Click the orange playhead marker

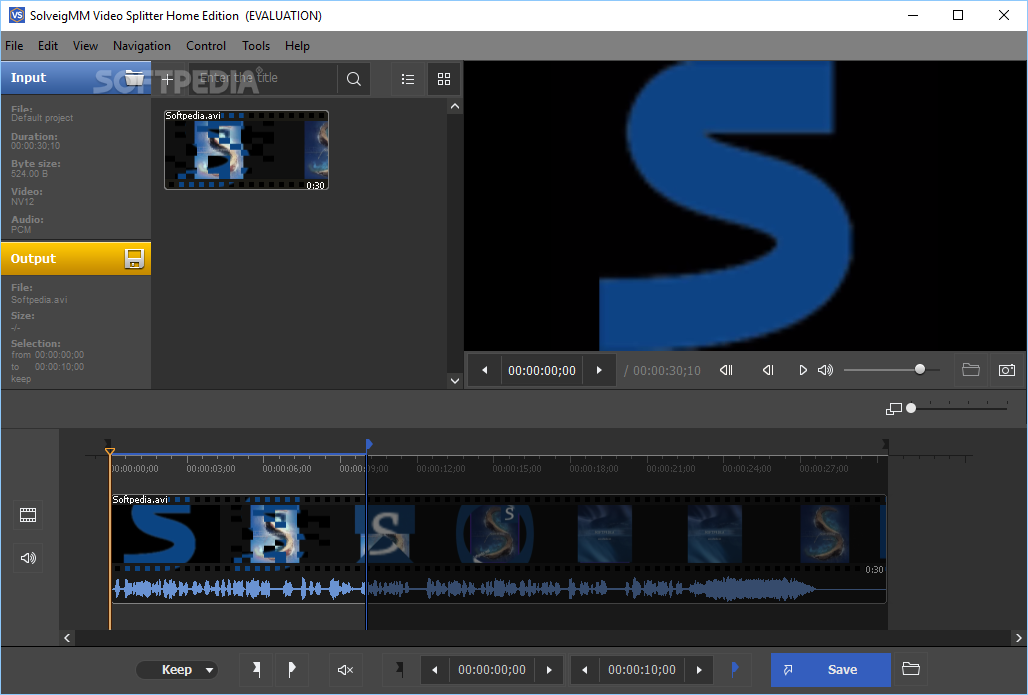coord(110,451)
